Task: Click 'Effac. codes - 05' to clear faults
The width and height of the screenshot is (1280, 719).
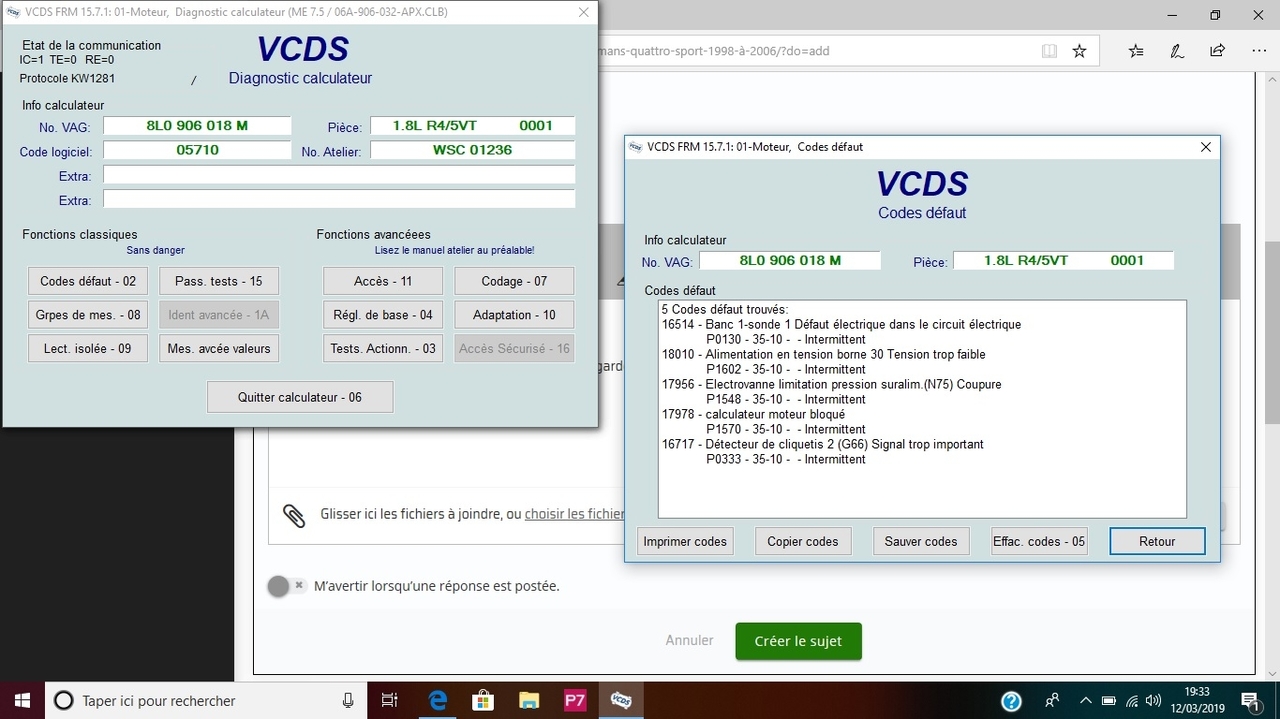Action: point(1038,541)
